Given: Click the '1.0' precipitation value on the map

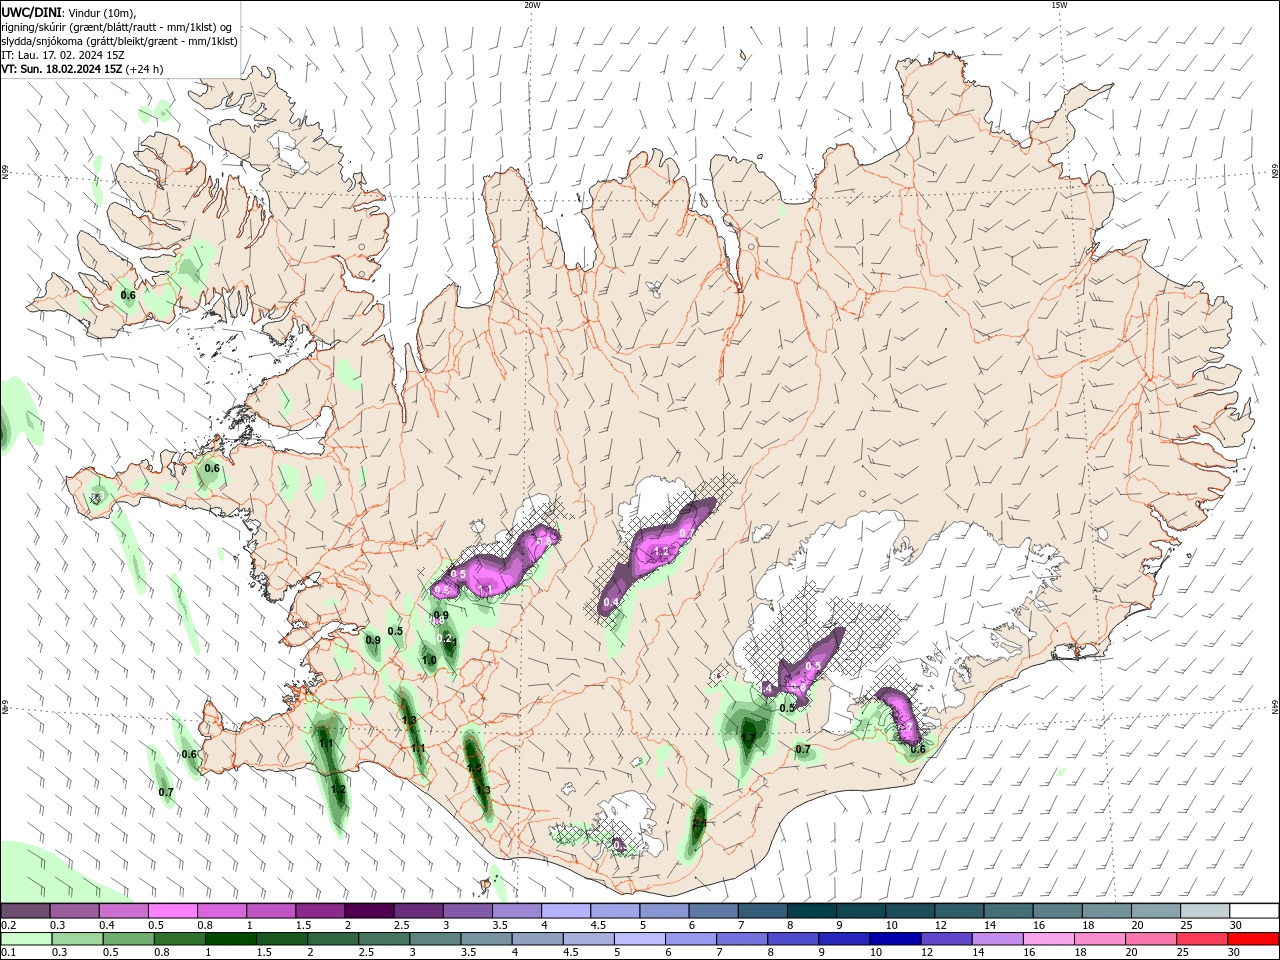Looking at the screenshot, I should (429, 660).
